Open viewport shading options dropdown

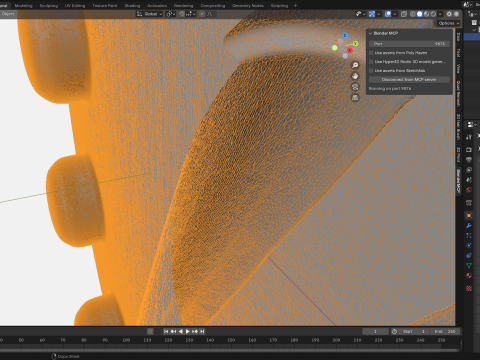coord(440,14)
